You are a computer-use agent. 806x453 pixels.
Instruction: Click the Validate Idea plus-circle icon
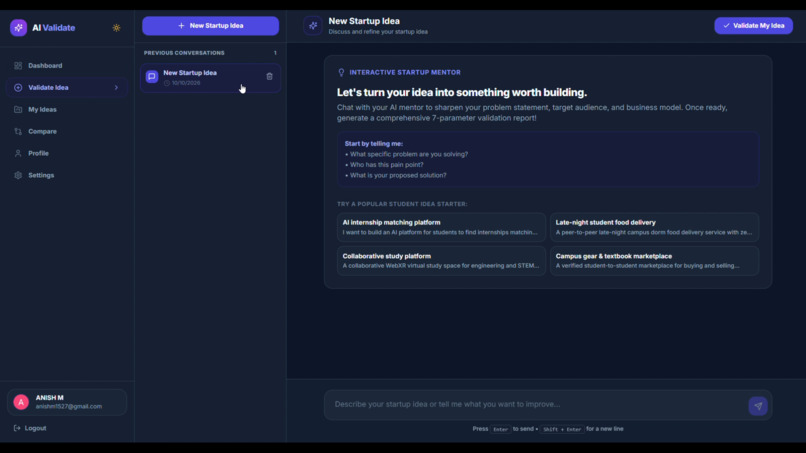coord(18,87)
